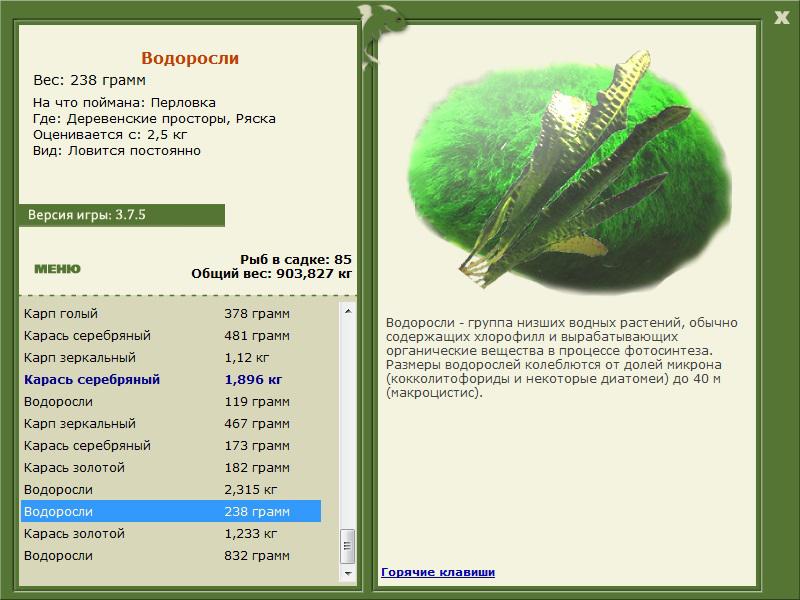Click the Водоросли title heading
Viewport: 800px width, 600px height.
coord(190,58)
